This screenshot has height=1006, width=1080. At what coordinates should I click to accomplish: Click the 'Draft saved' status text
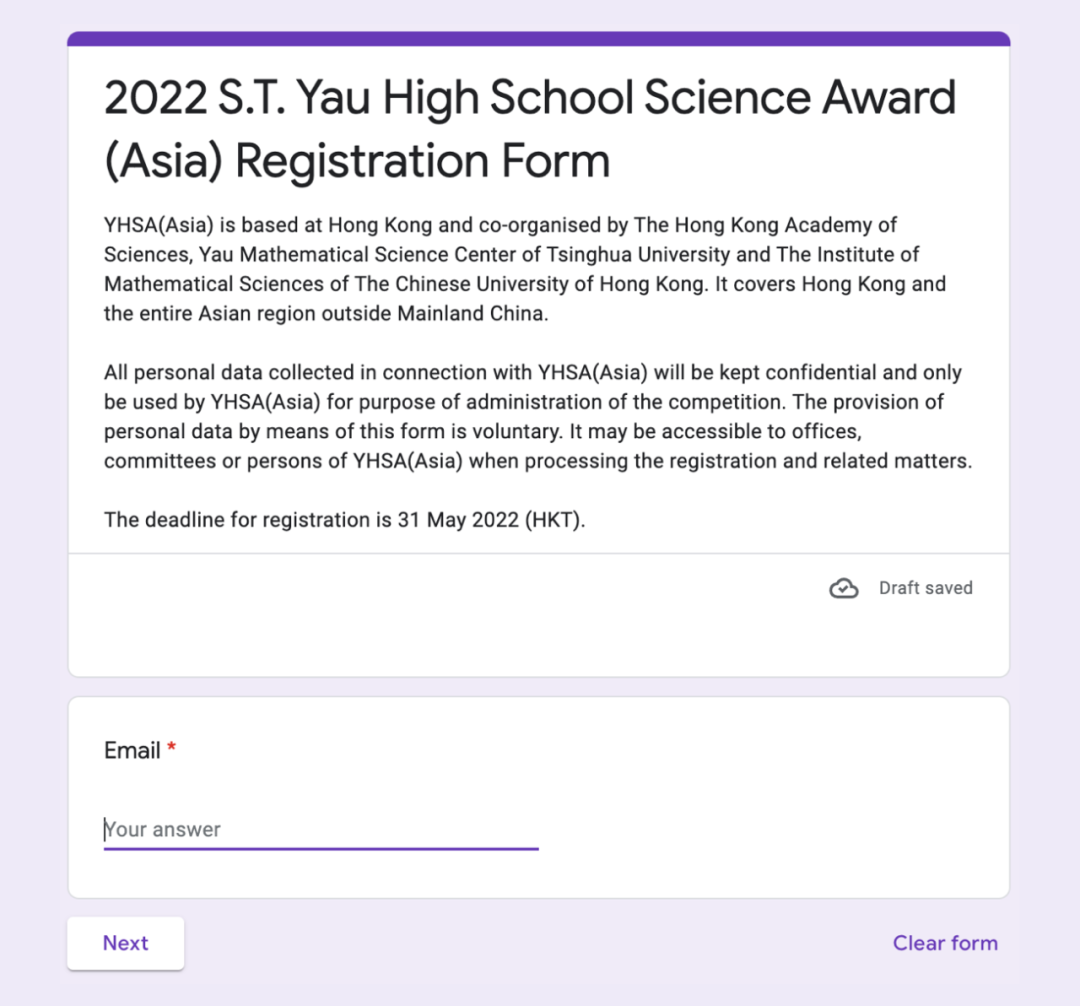coord(925,588)
